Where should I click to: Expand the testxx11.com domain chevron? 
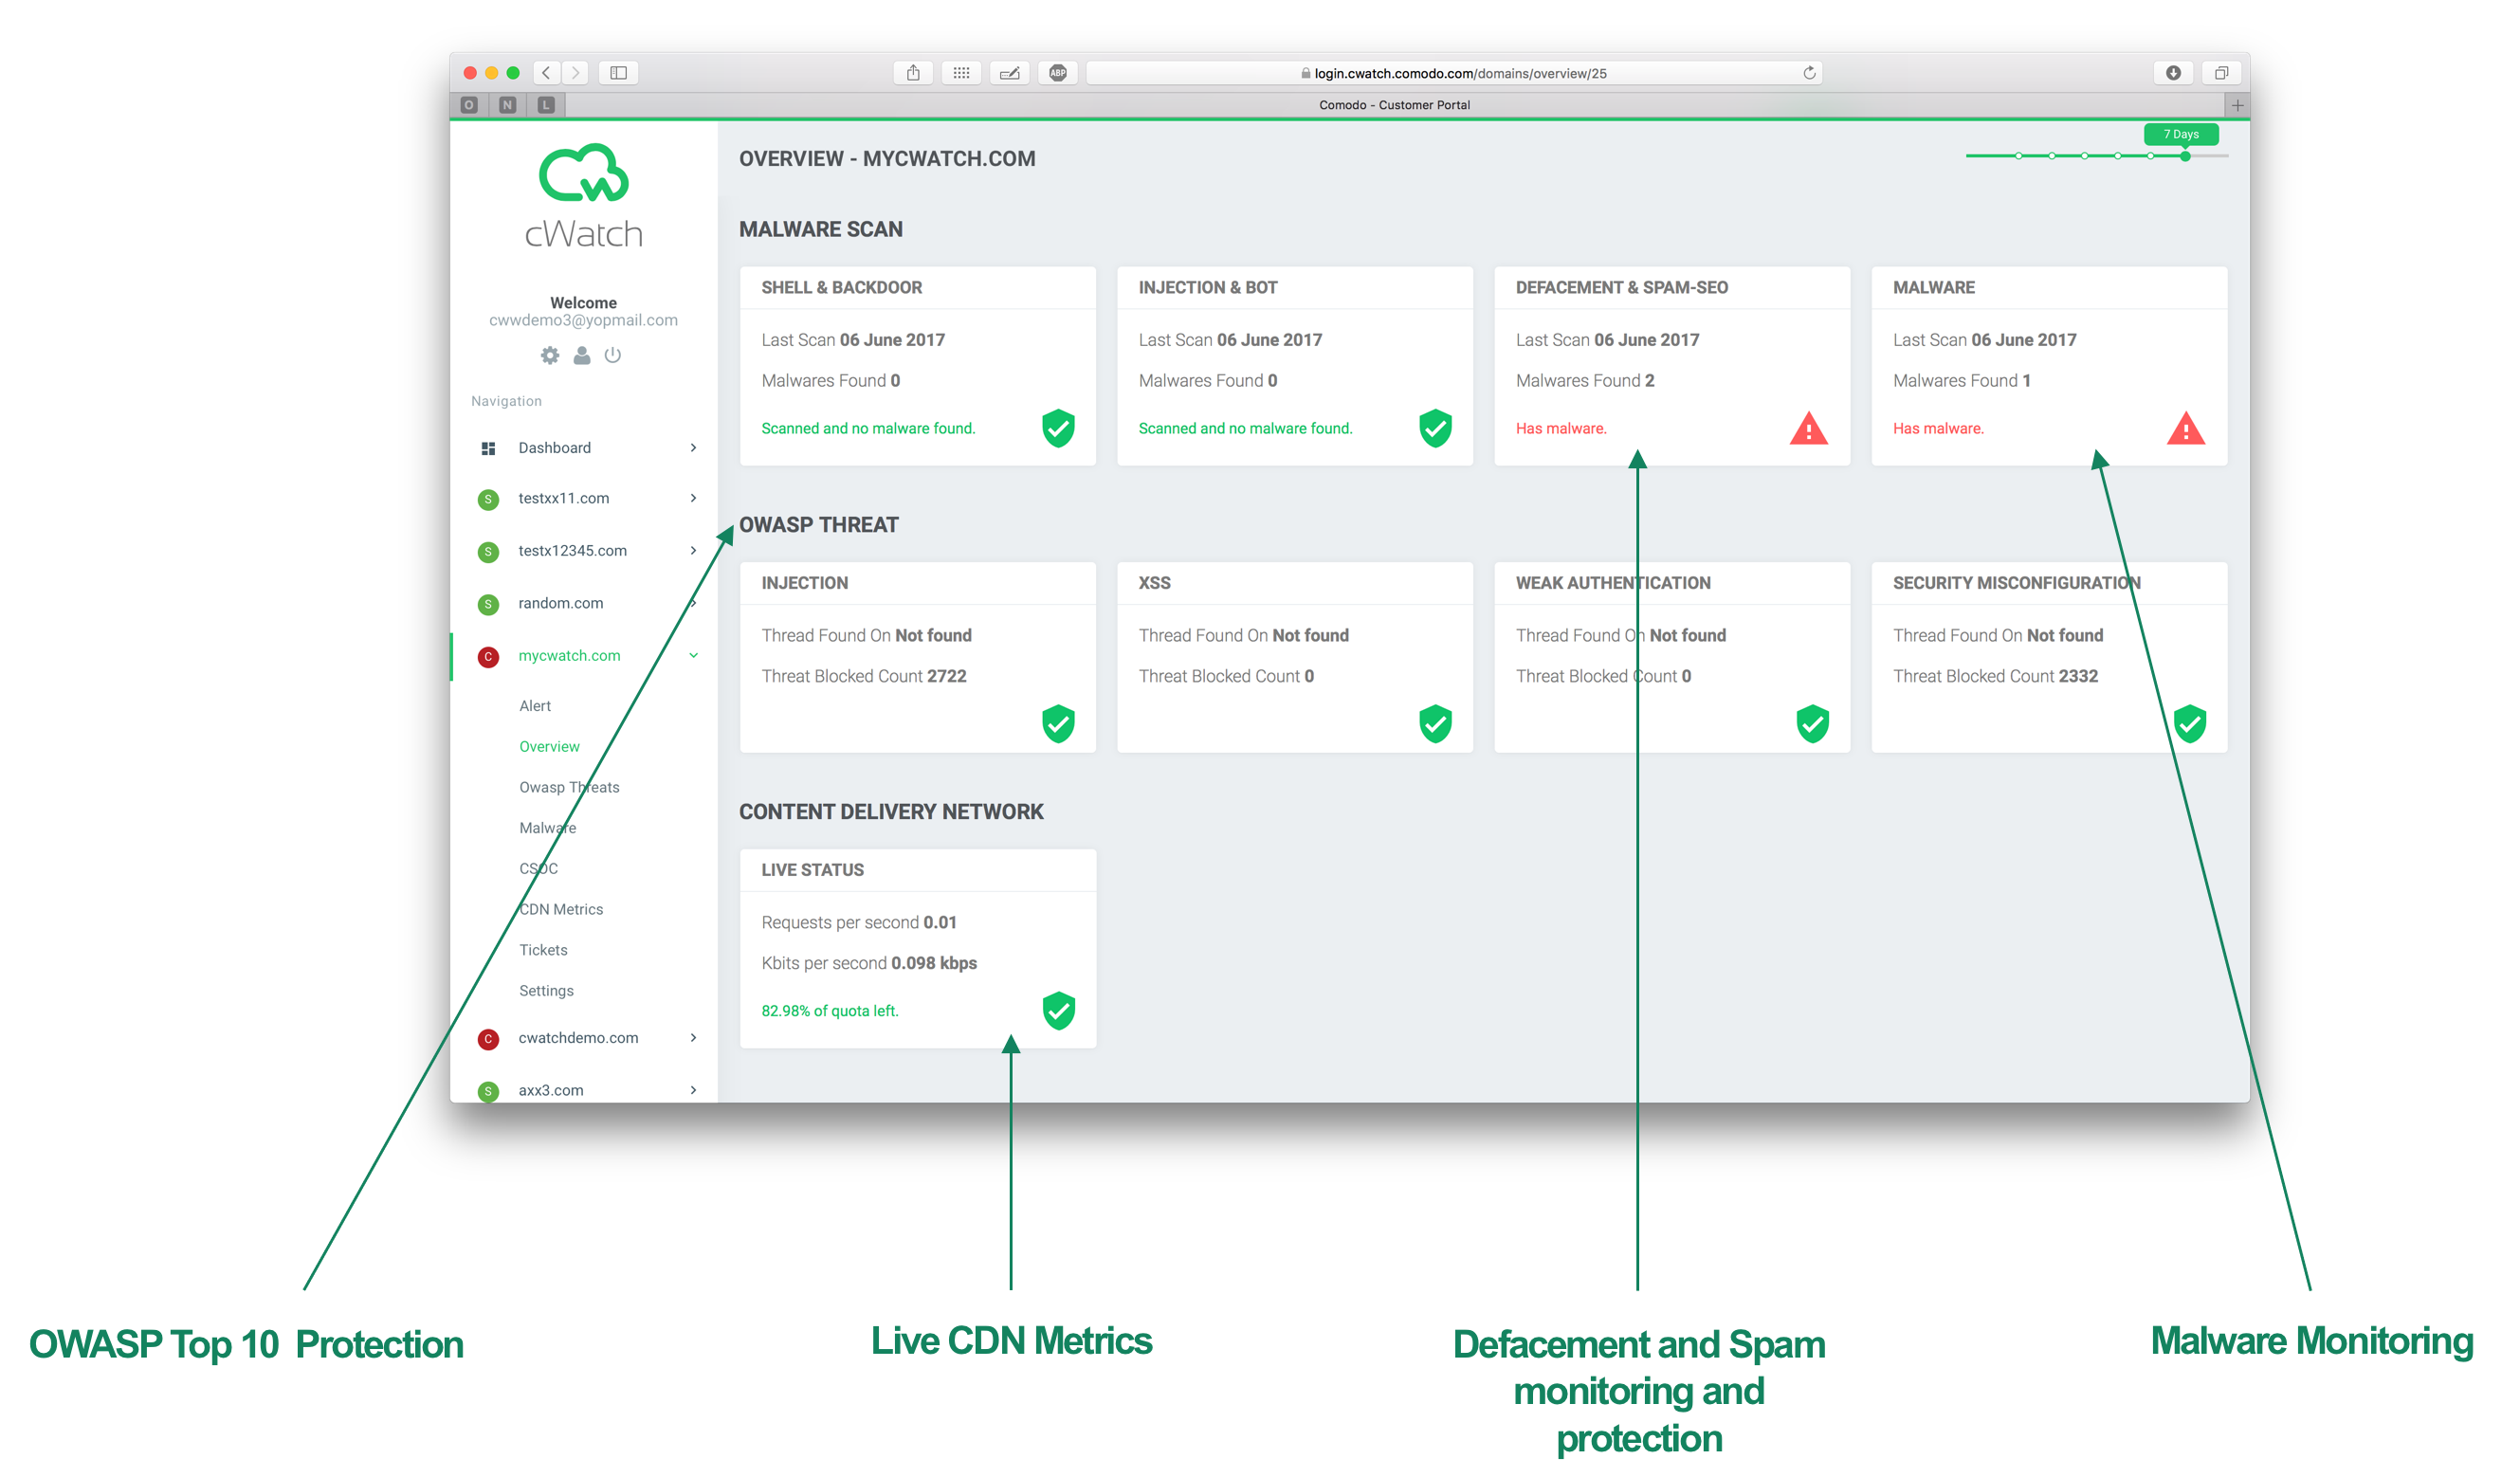tap(693, 498)
